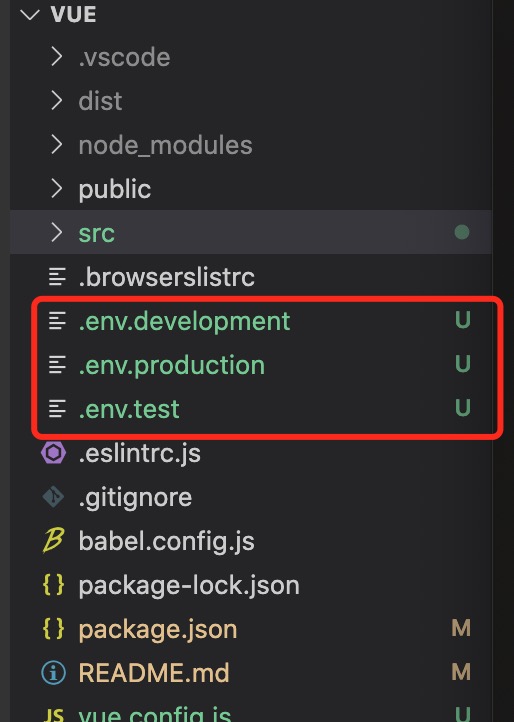The image size is (514, 722).
Task: Click the JS icon beside vue.config.js
Action: [x=53, y=715]
